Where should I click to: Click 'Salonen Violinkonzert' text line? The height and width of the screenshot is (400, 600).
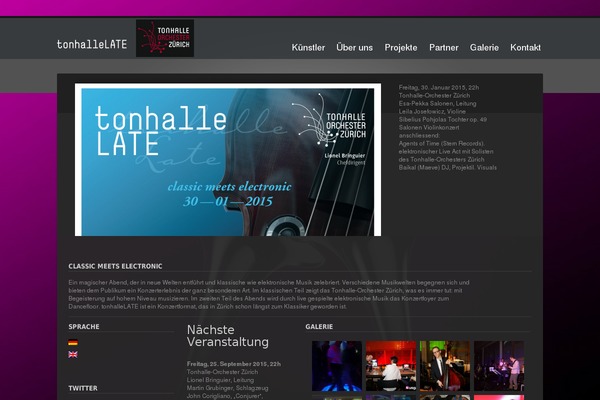click(429, 127)
